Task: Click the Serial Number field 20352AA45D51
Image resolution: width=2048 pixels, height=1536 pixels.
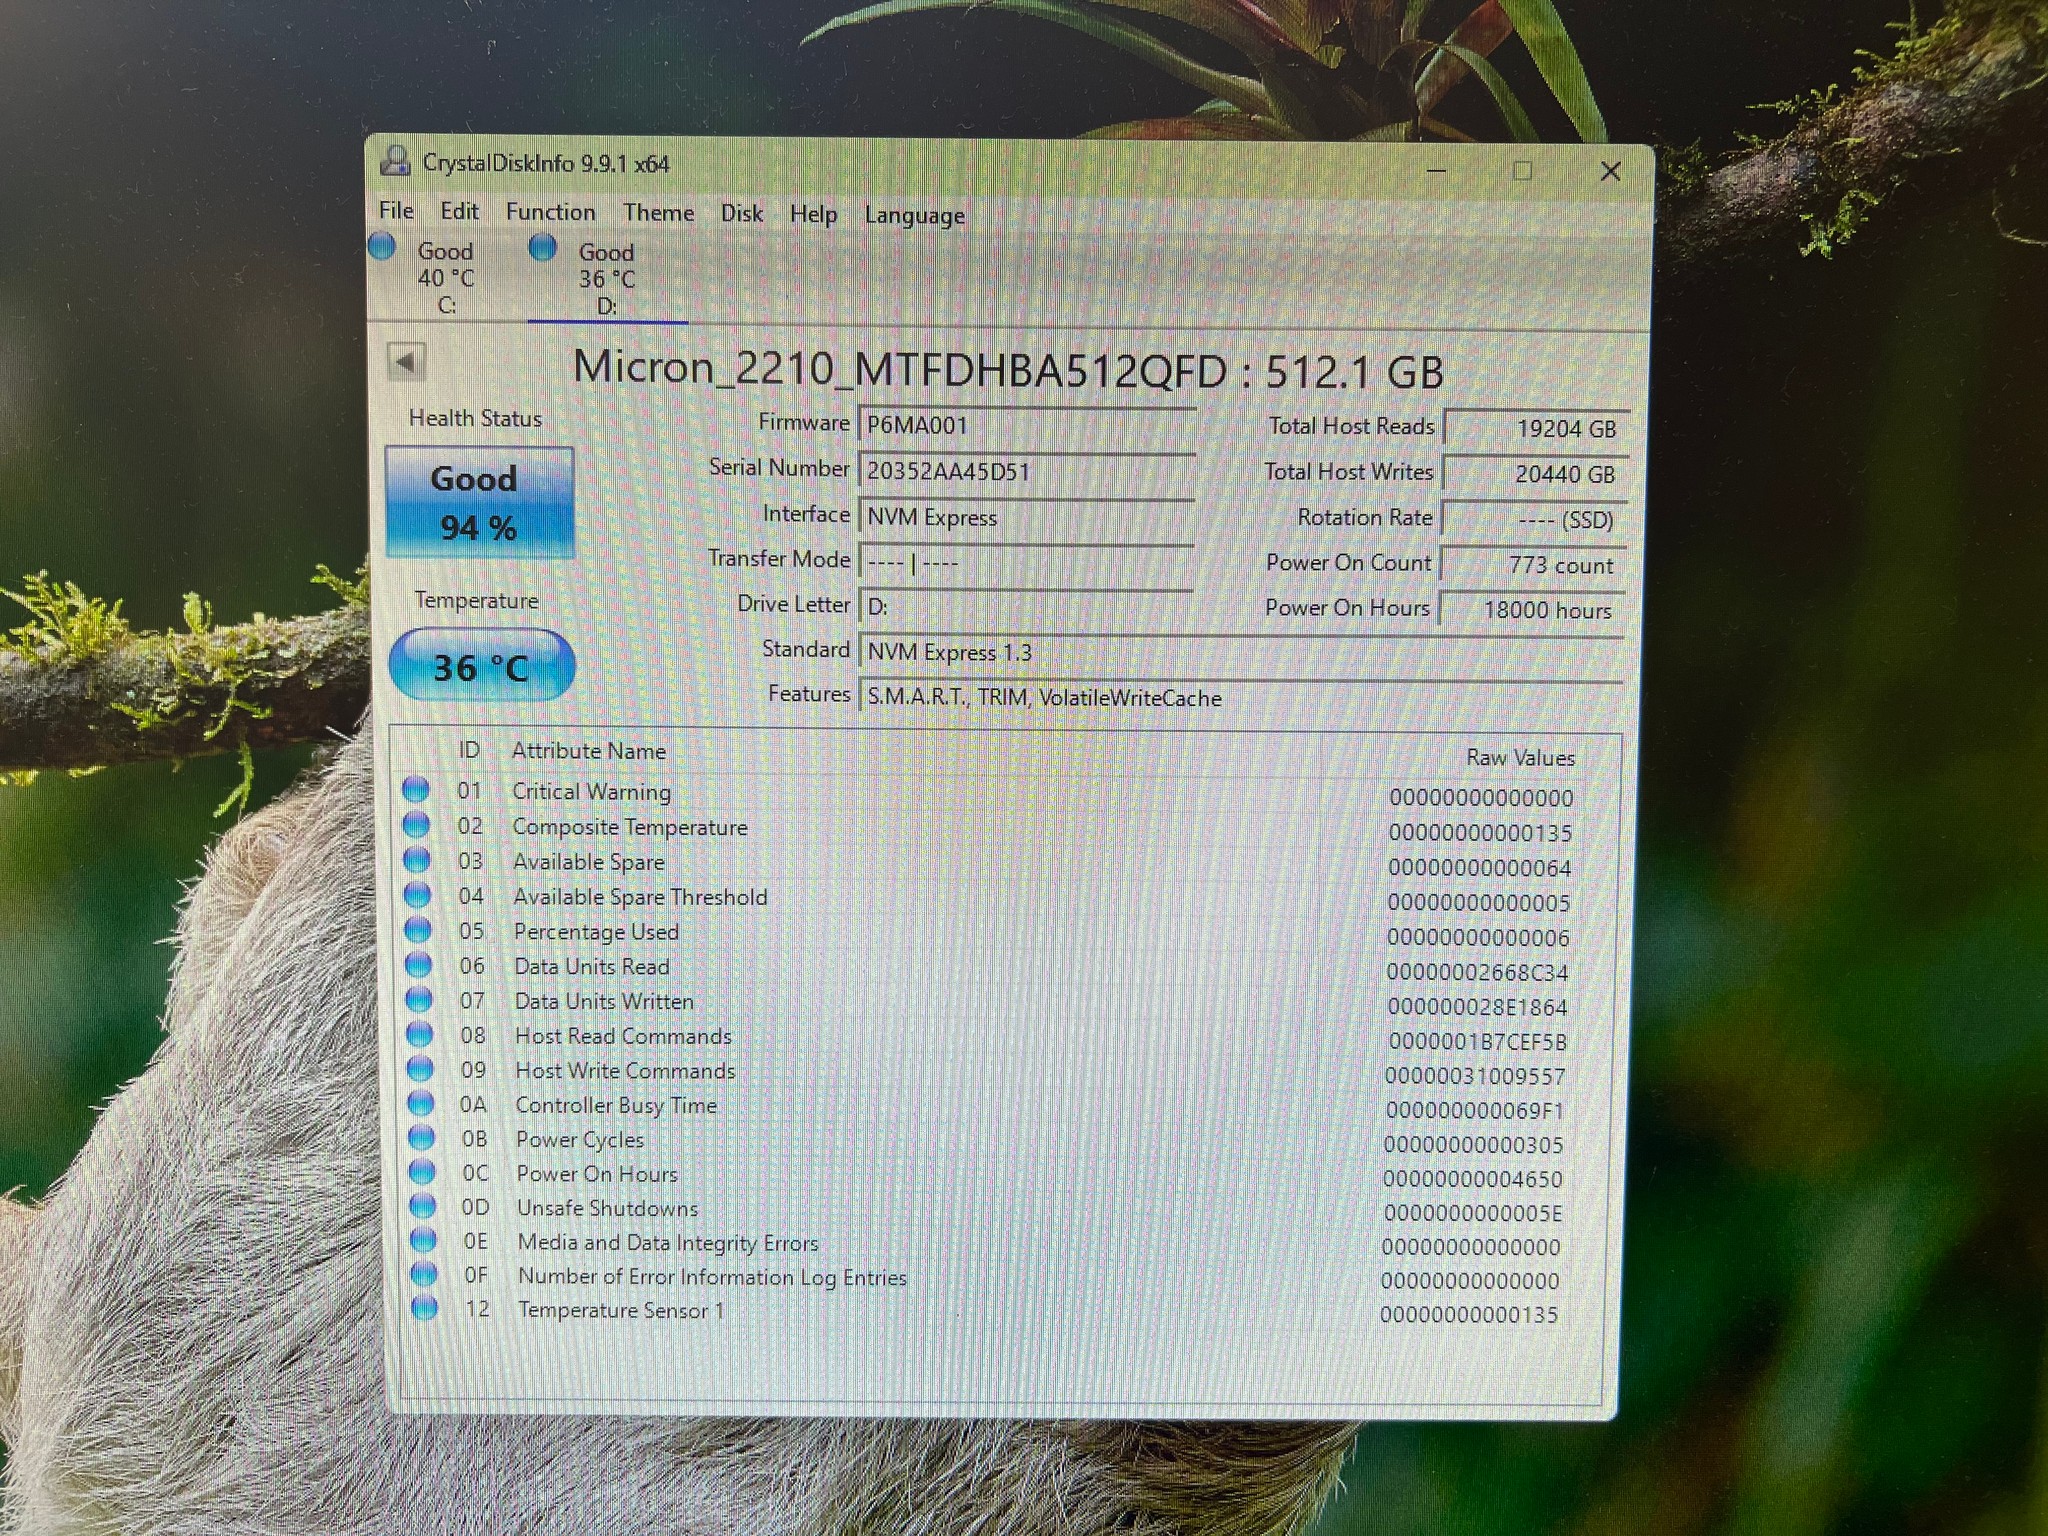Action: [x=1026, y=471]
